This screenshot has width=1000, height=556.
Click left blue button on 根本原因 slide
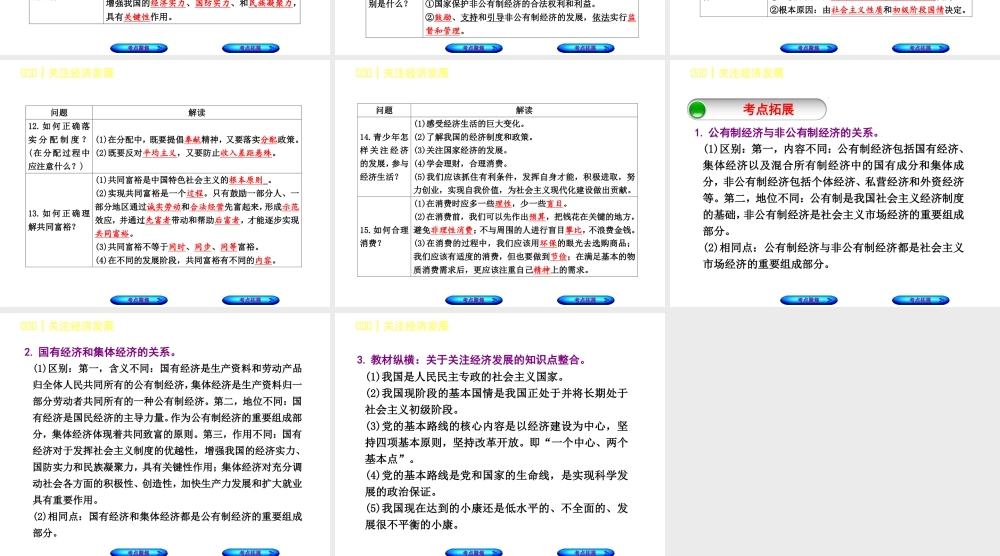pos(809,48)
